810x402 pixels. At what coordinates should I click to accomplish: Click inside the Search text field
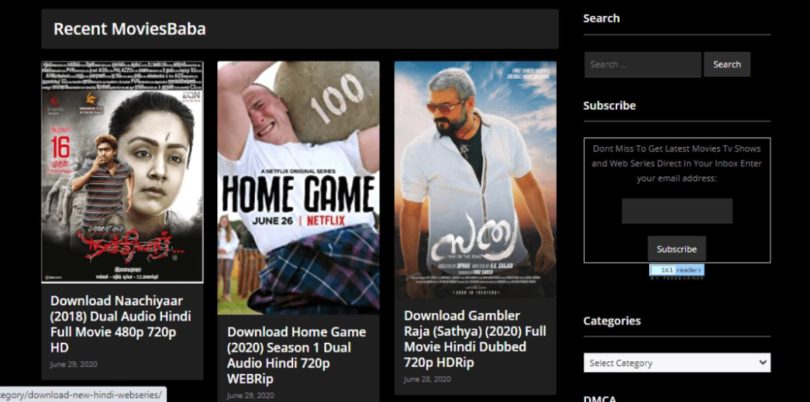pos(643,65)
